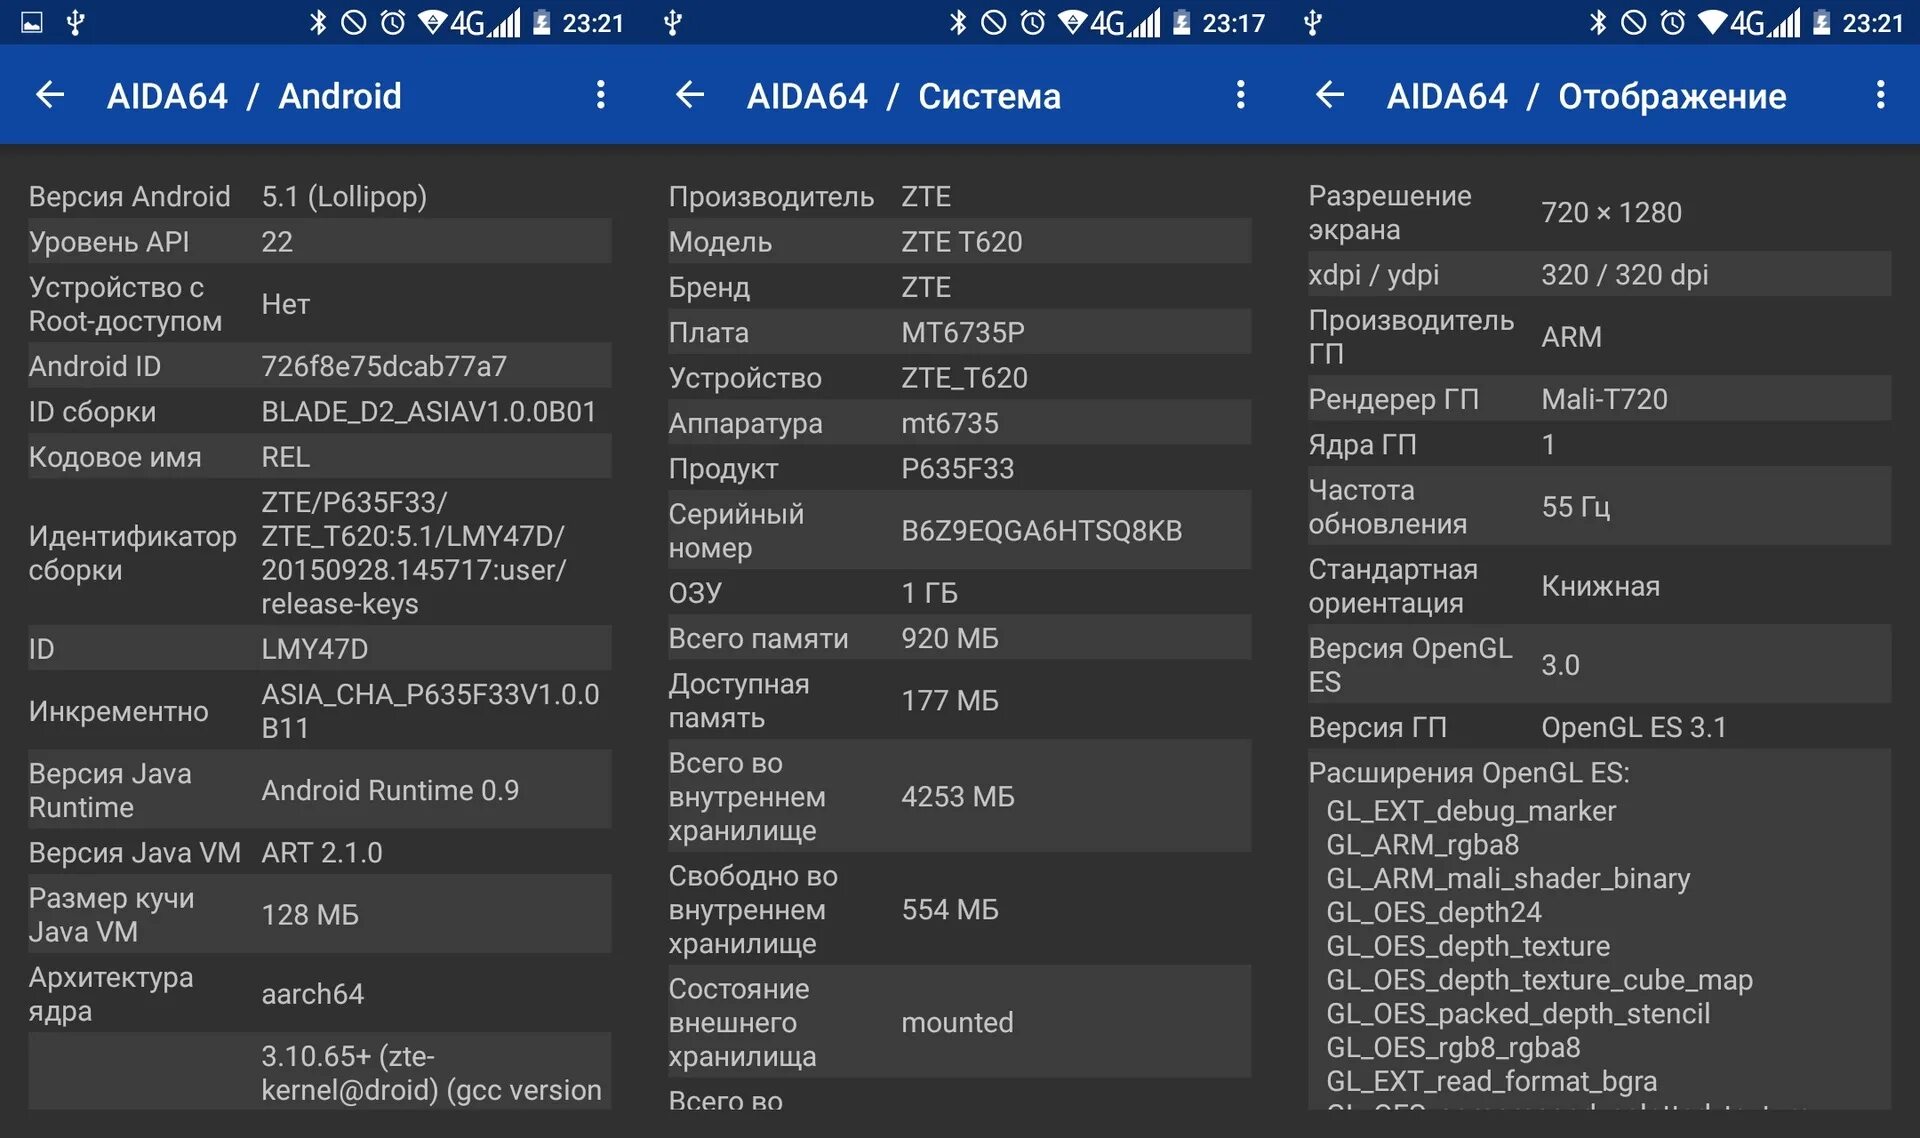1920x1138 pixels.
Task: Tap back arrow in AIDA64 / Система screen
Action: click(x=689, y=95)
